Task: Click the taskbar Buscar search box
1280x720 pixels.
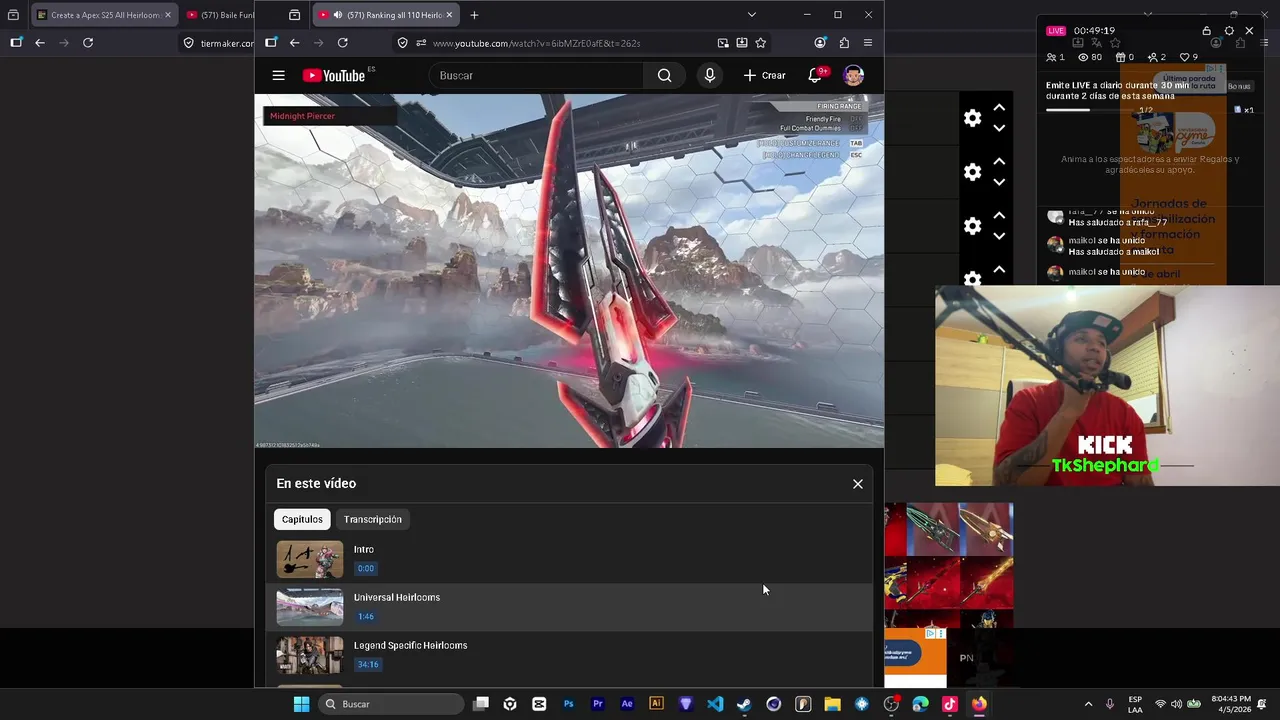Action: tap(393, 704)
